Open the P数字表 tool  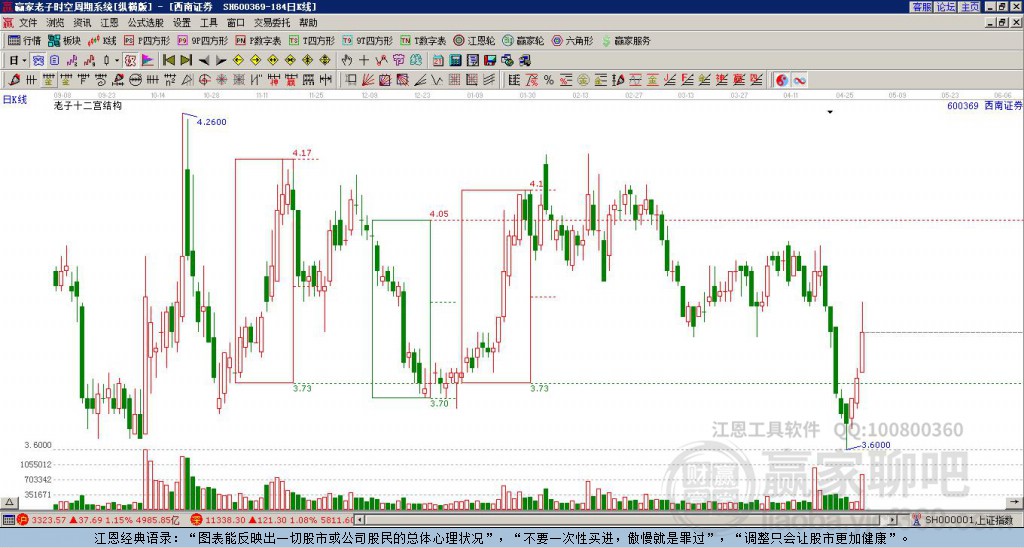258,40
